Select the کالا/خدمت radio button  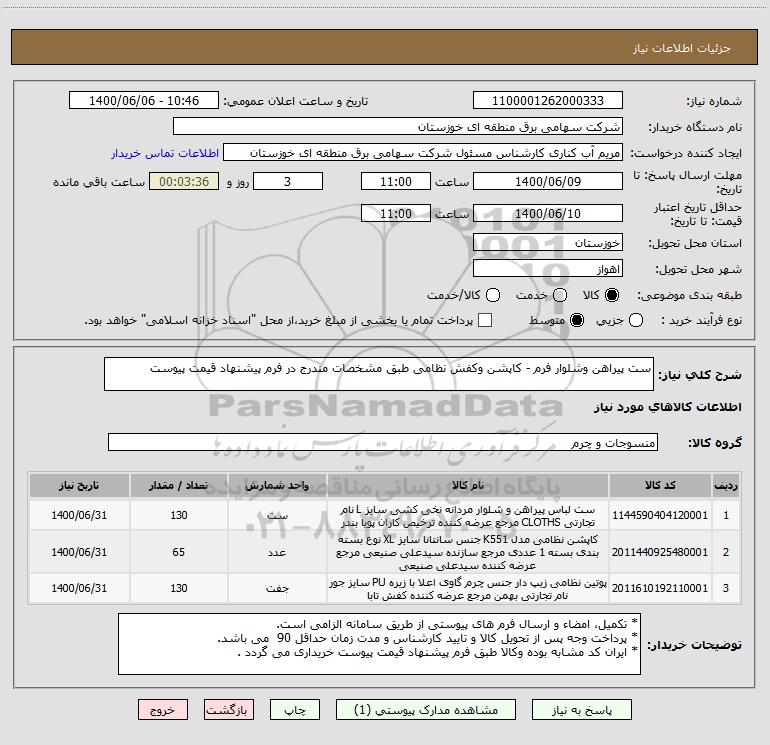[x=493, y=295]
